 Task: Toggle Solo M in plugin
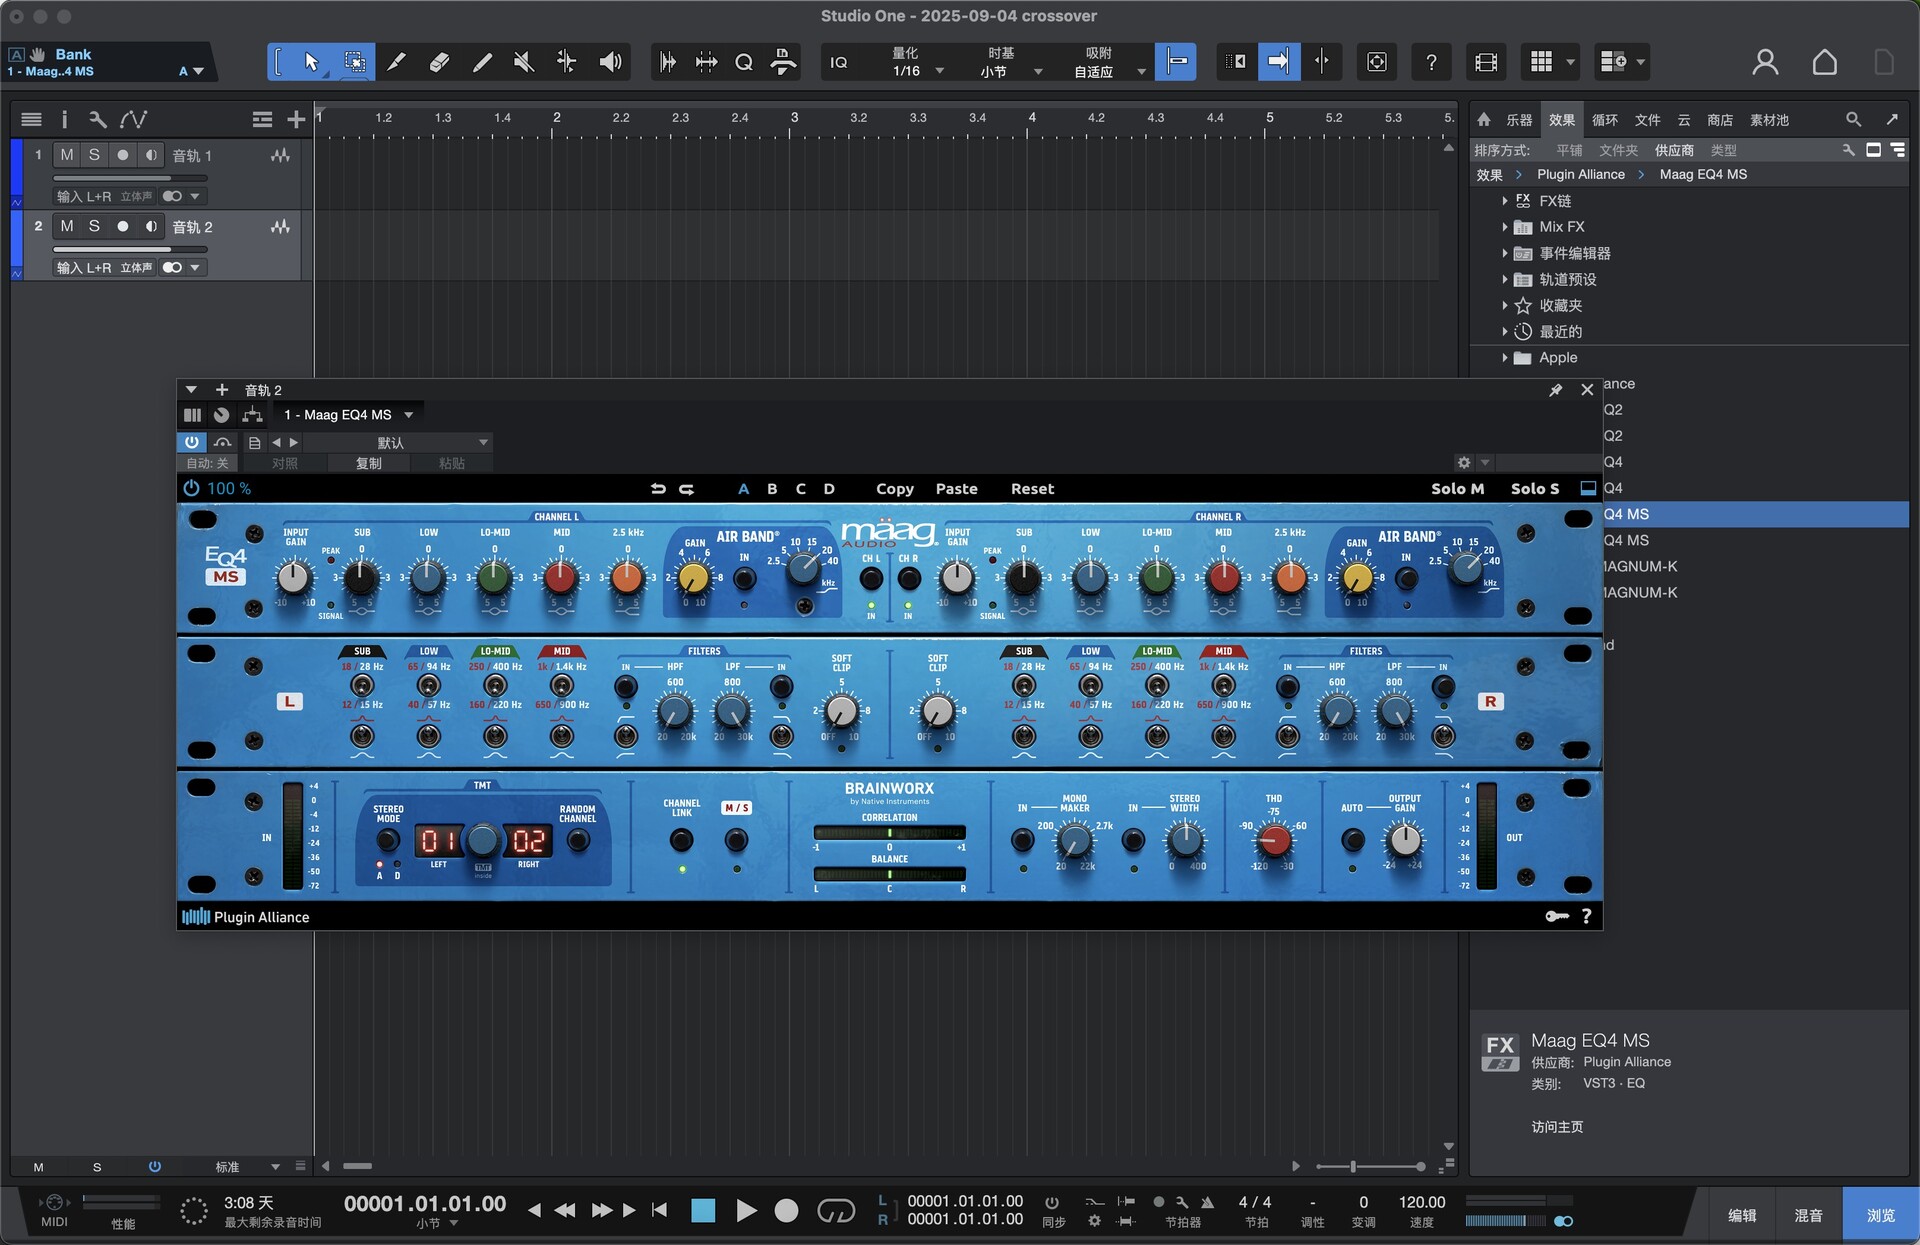(1457, 489)
